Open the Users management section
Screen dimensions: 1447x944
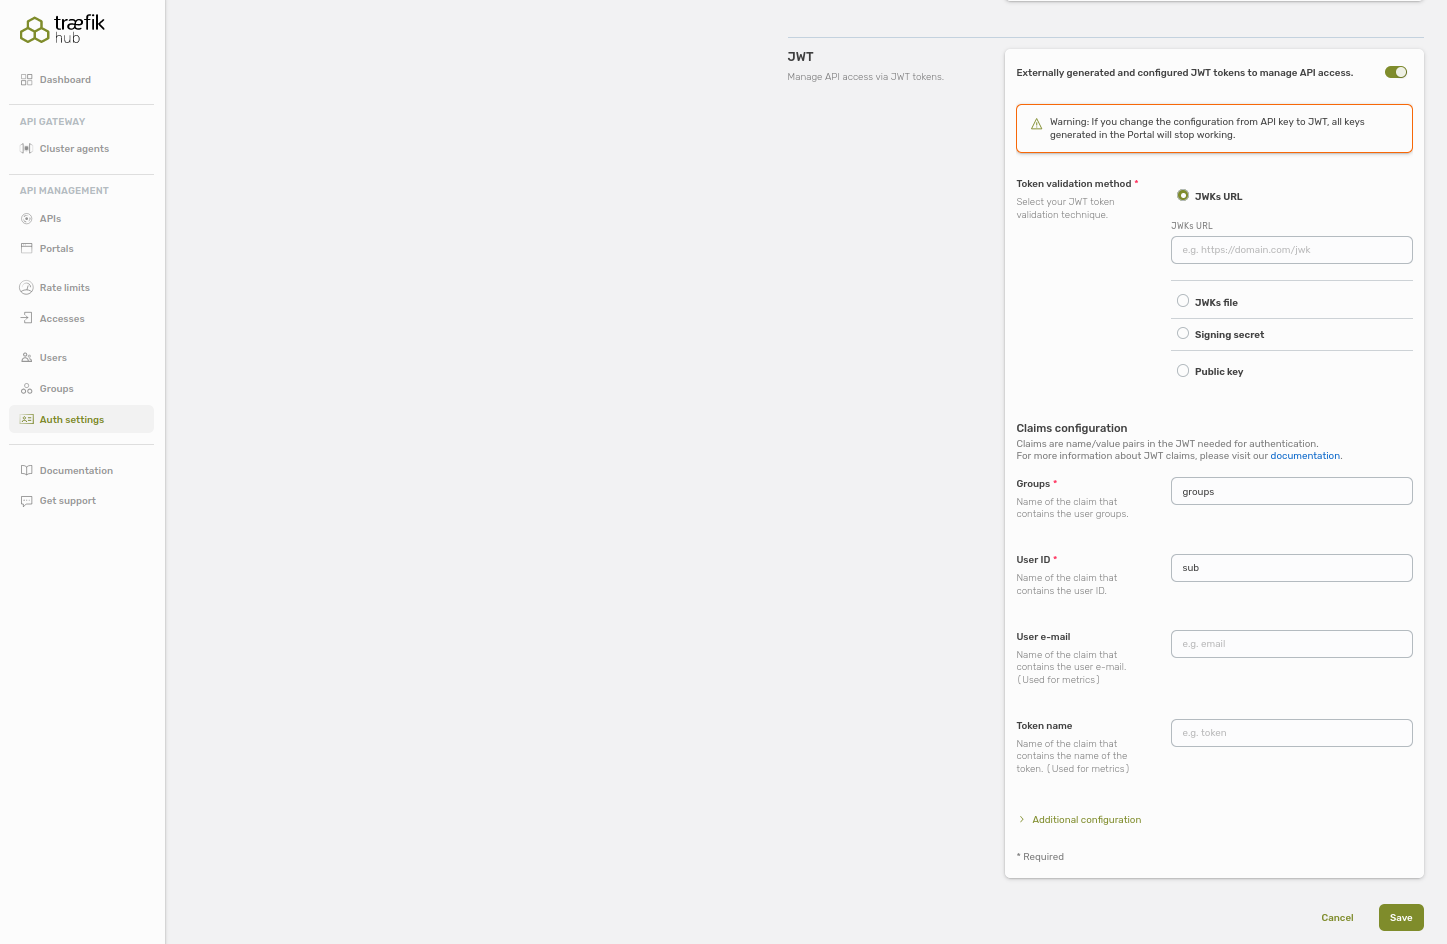tap(52, 357)
